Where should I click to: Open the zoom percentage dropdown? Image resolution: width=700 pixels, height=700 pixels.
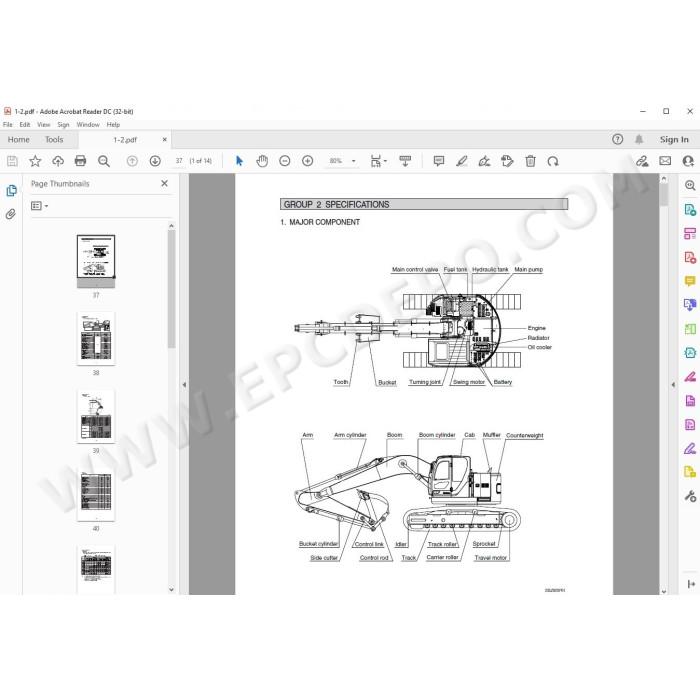coord(354,161)
